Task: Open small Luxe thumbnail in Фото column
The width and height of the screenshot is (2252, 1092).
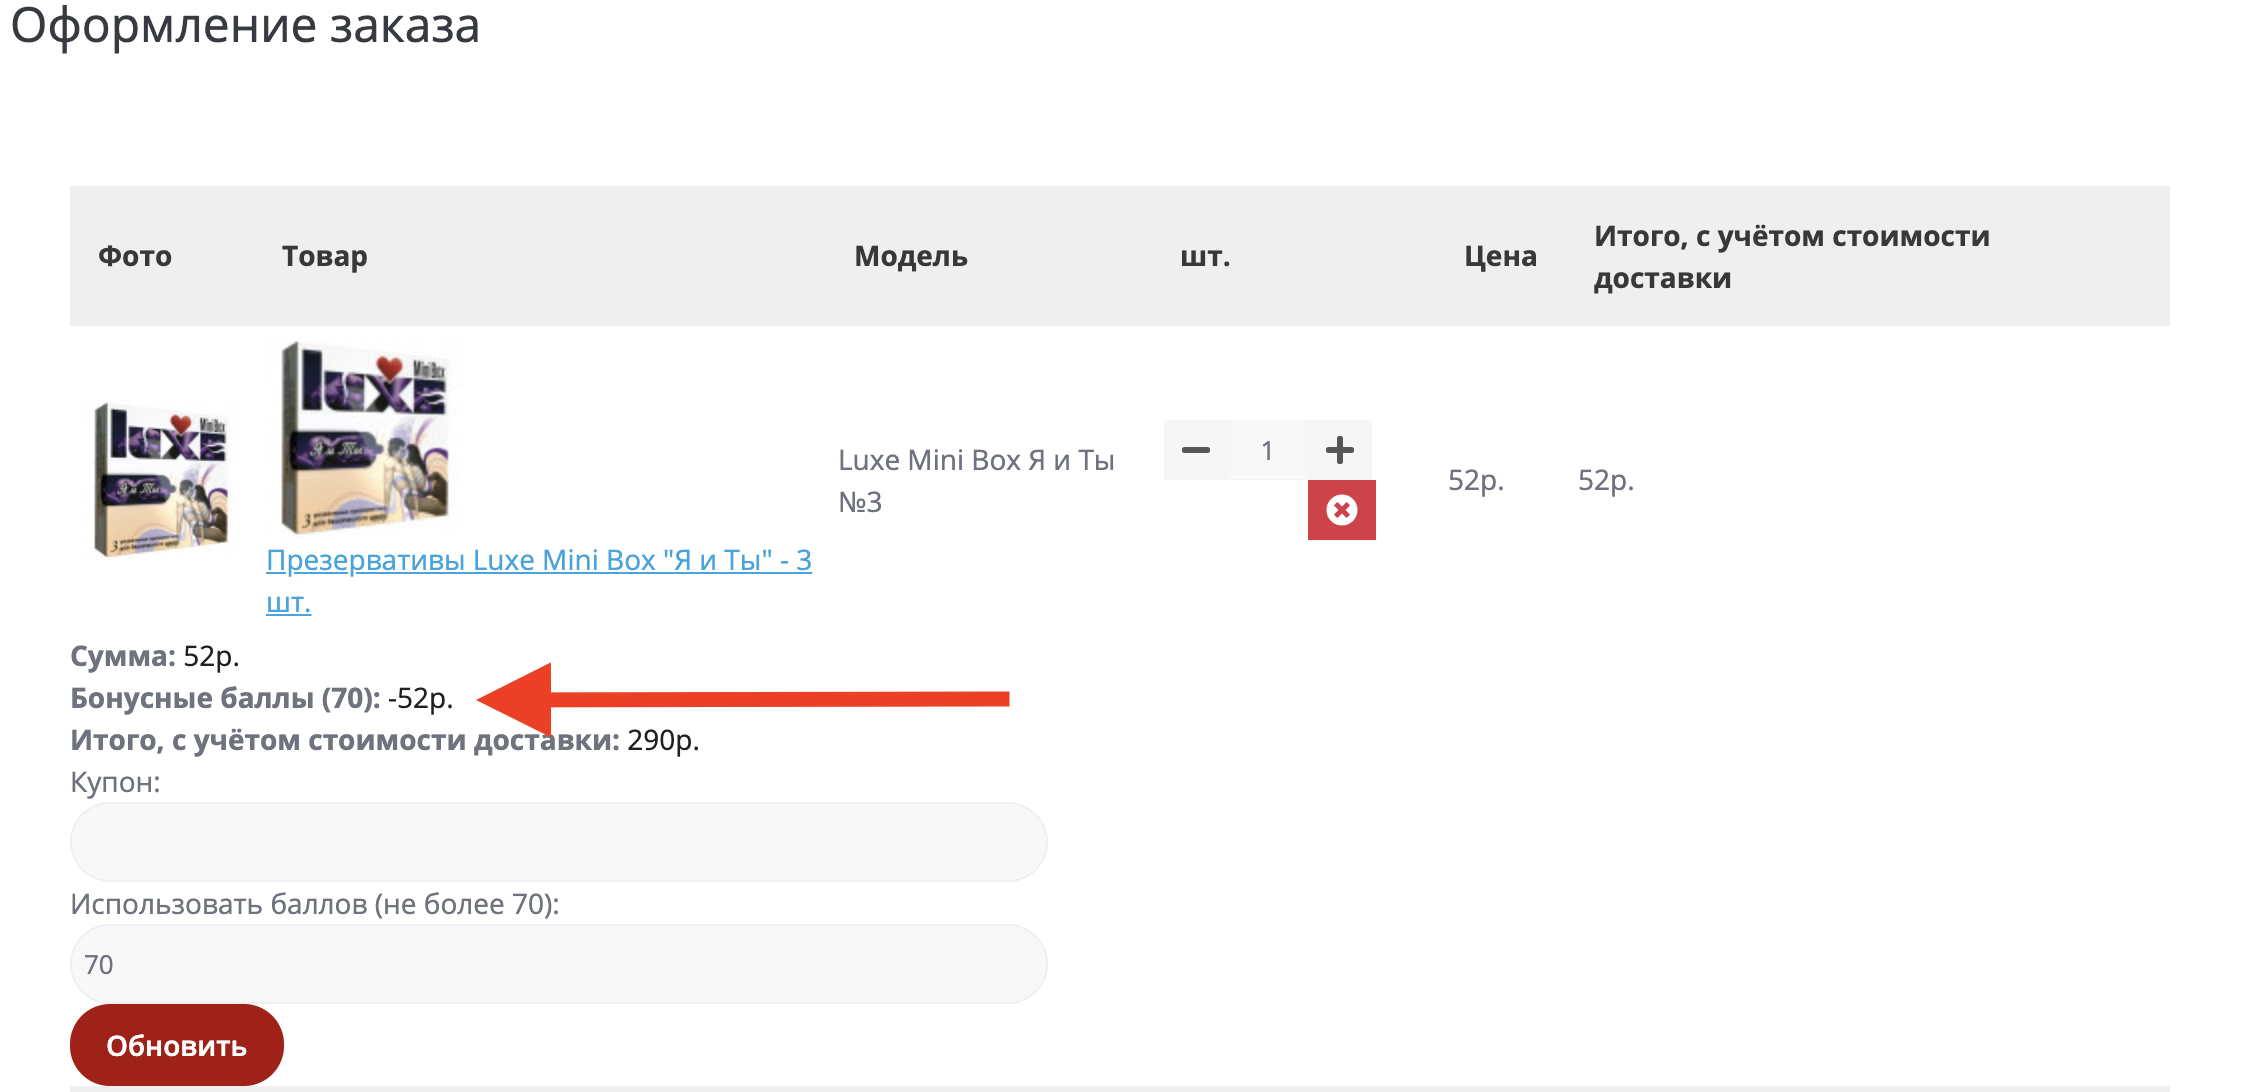Action: tap(161, 479)
